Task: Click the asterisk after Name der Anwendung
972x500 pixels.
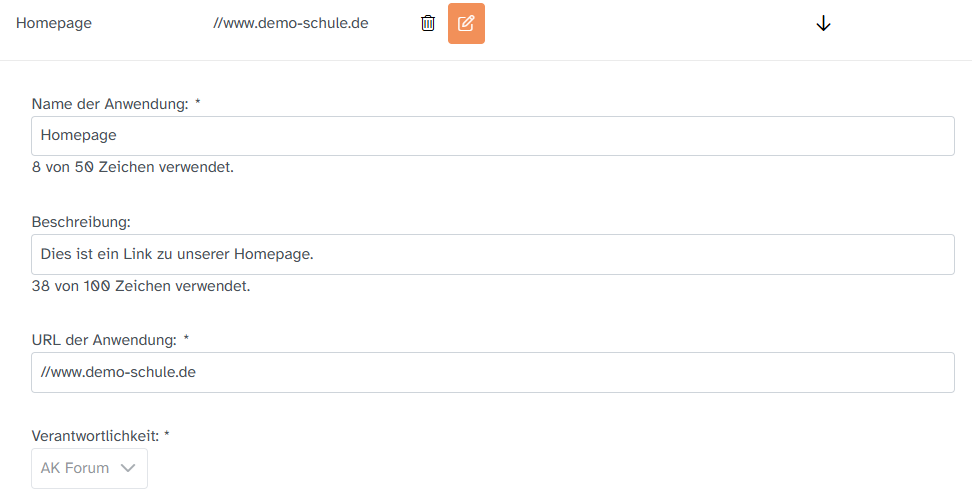Action: tap(198, 103)
